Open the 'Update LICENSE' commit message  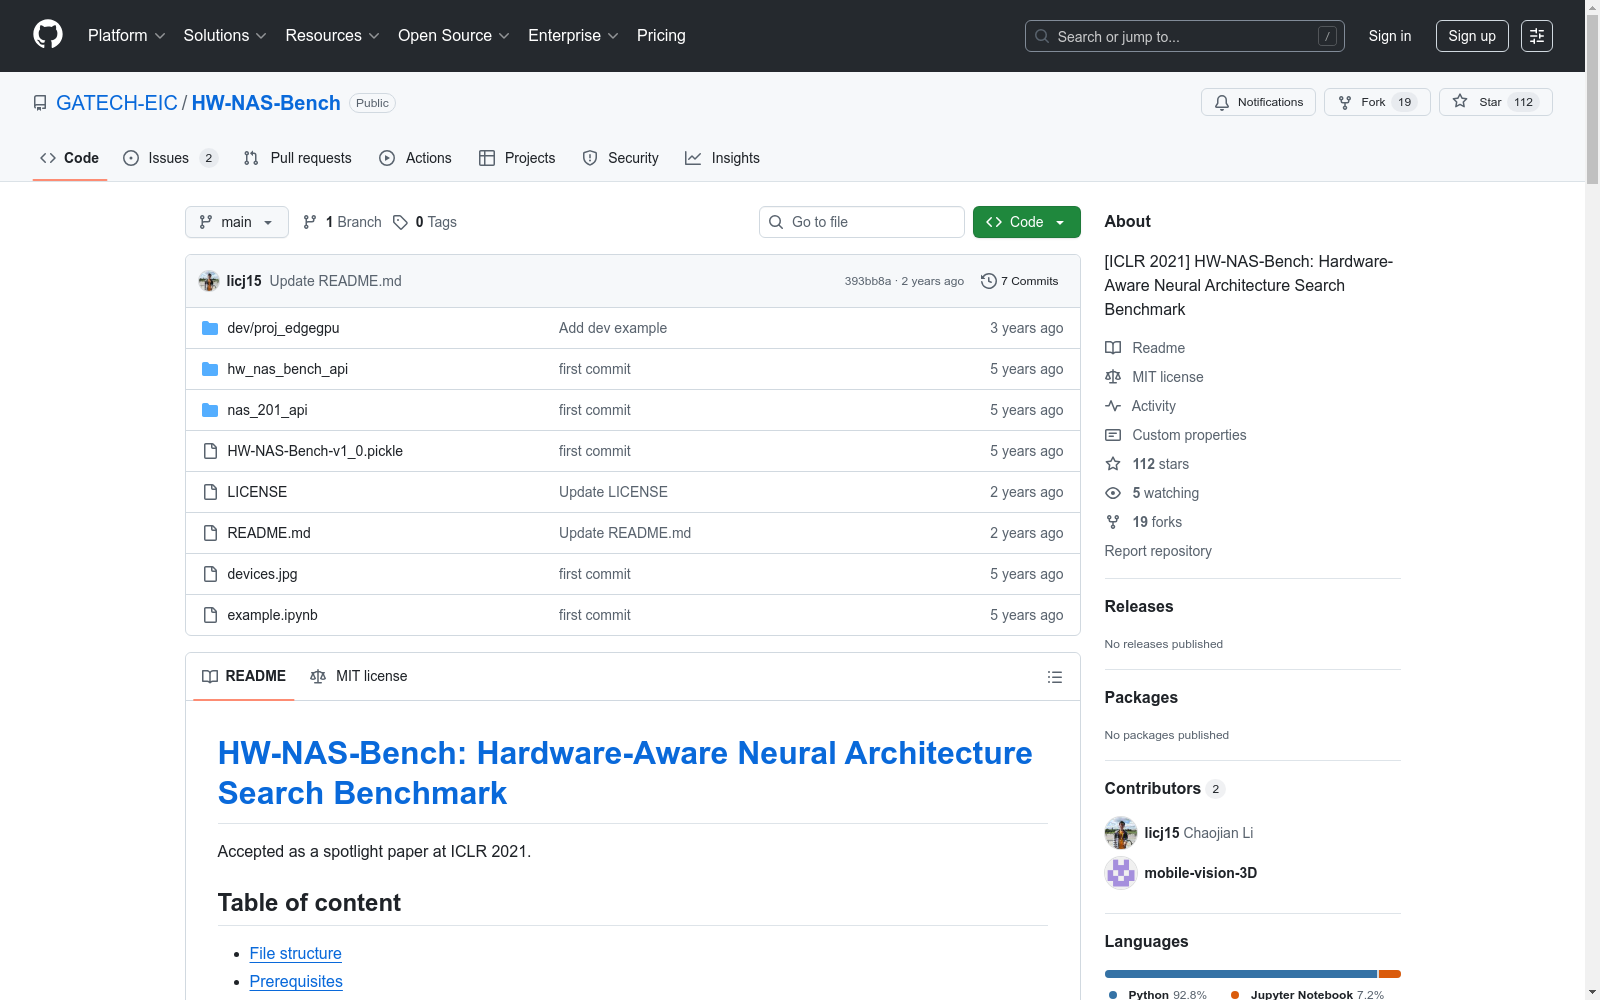pos(613,492)
